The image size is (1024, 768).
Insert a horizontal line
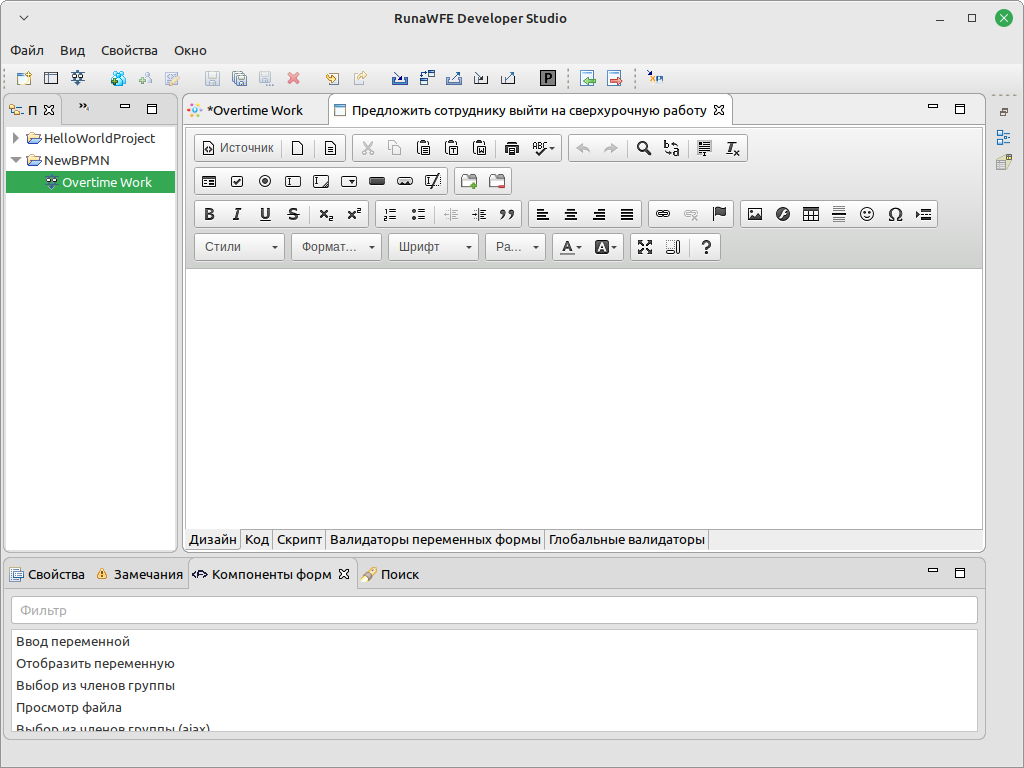click(839, 214)
